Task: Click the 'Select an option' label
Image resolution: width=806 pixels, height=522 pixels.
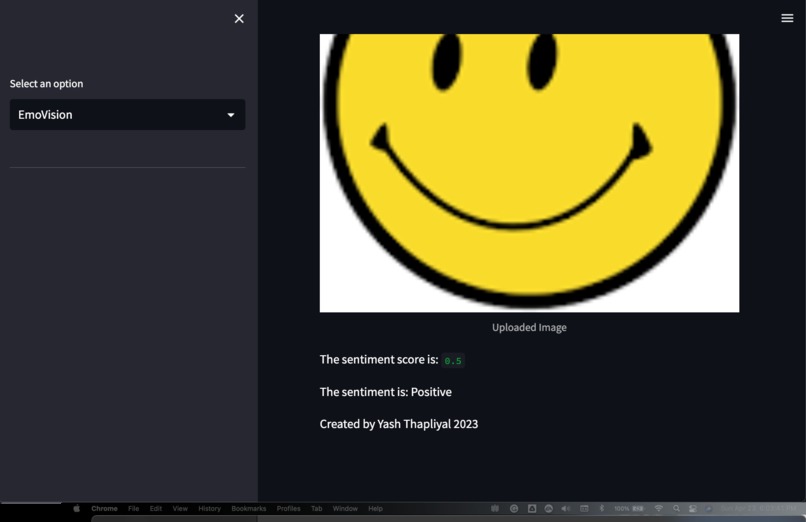Action: tap(46, 84)
